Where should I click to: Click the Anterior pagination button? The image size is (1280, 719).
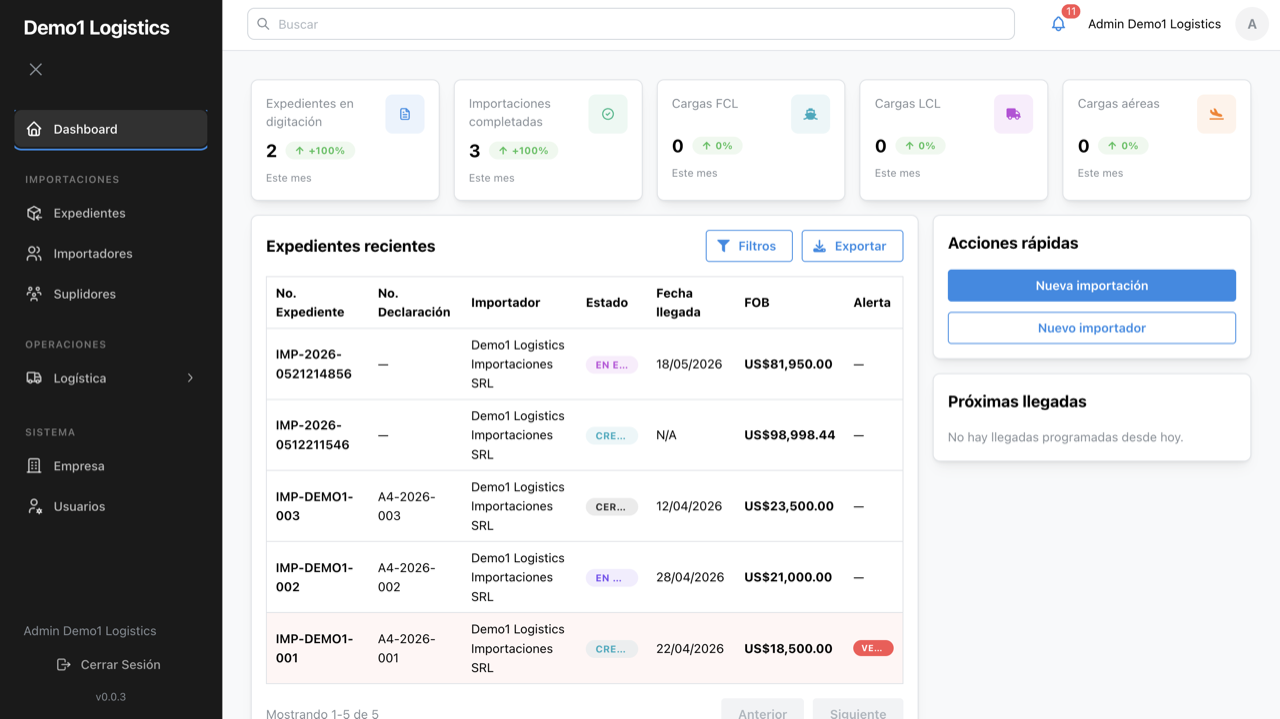click(x=762, y=709)
